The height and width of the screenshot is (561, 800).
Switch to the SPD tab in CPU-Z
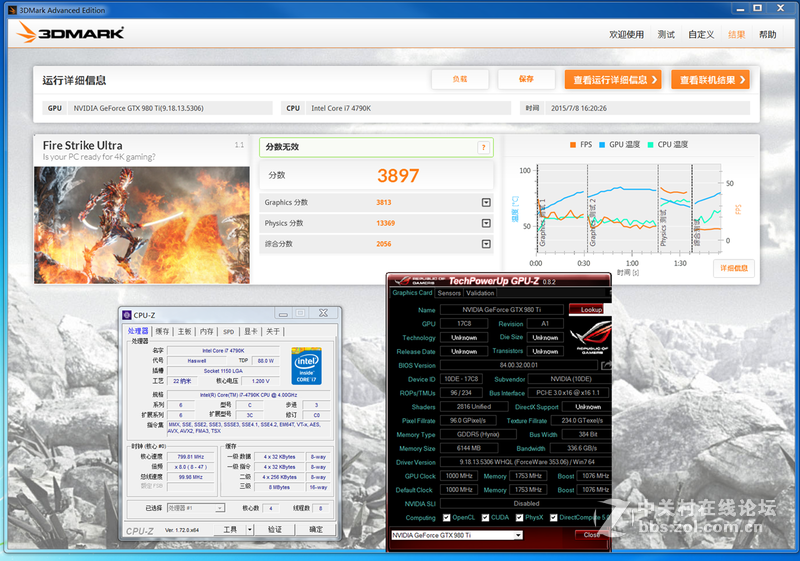click(229, 332)
